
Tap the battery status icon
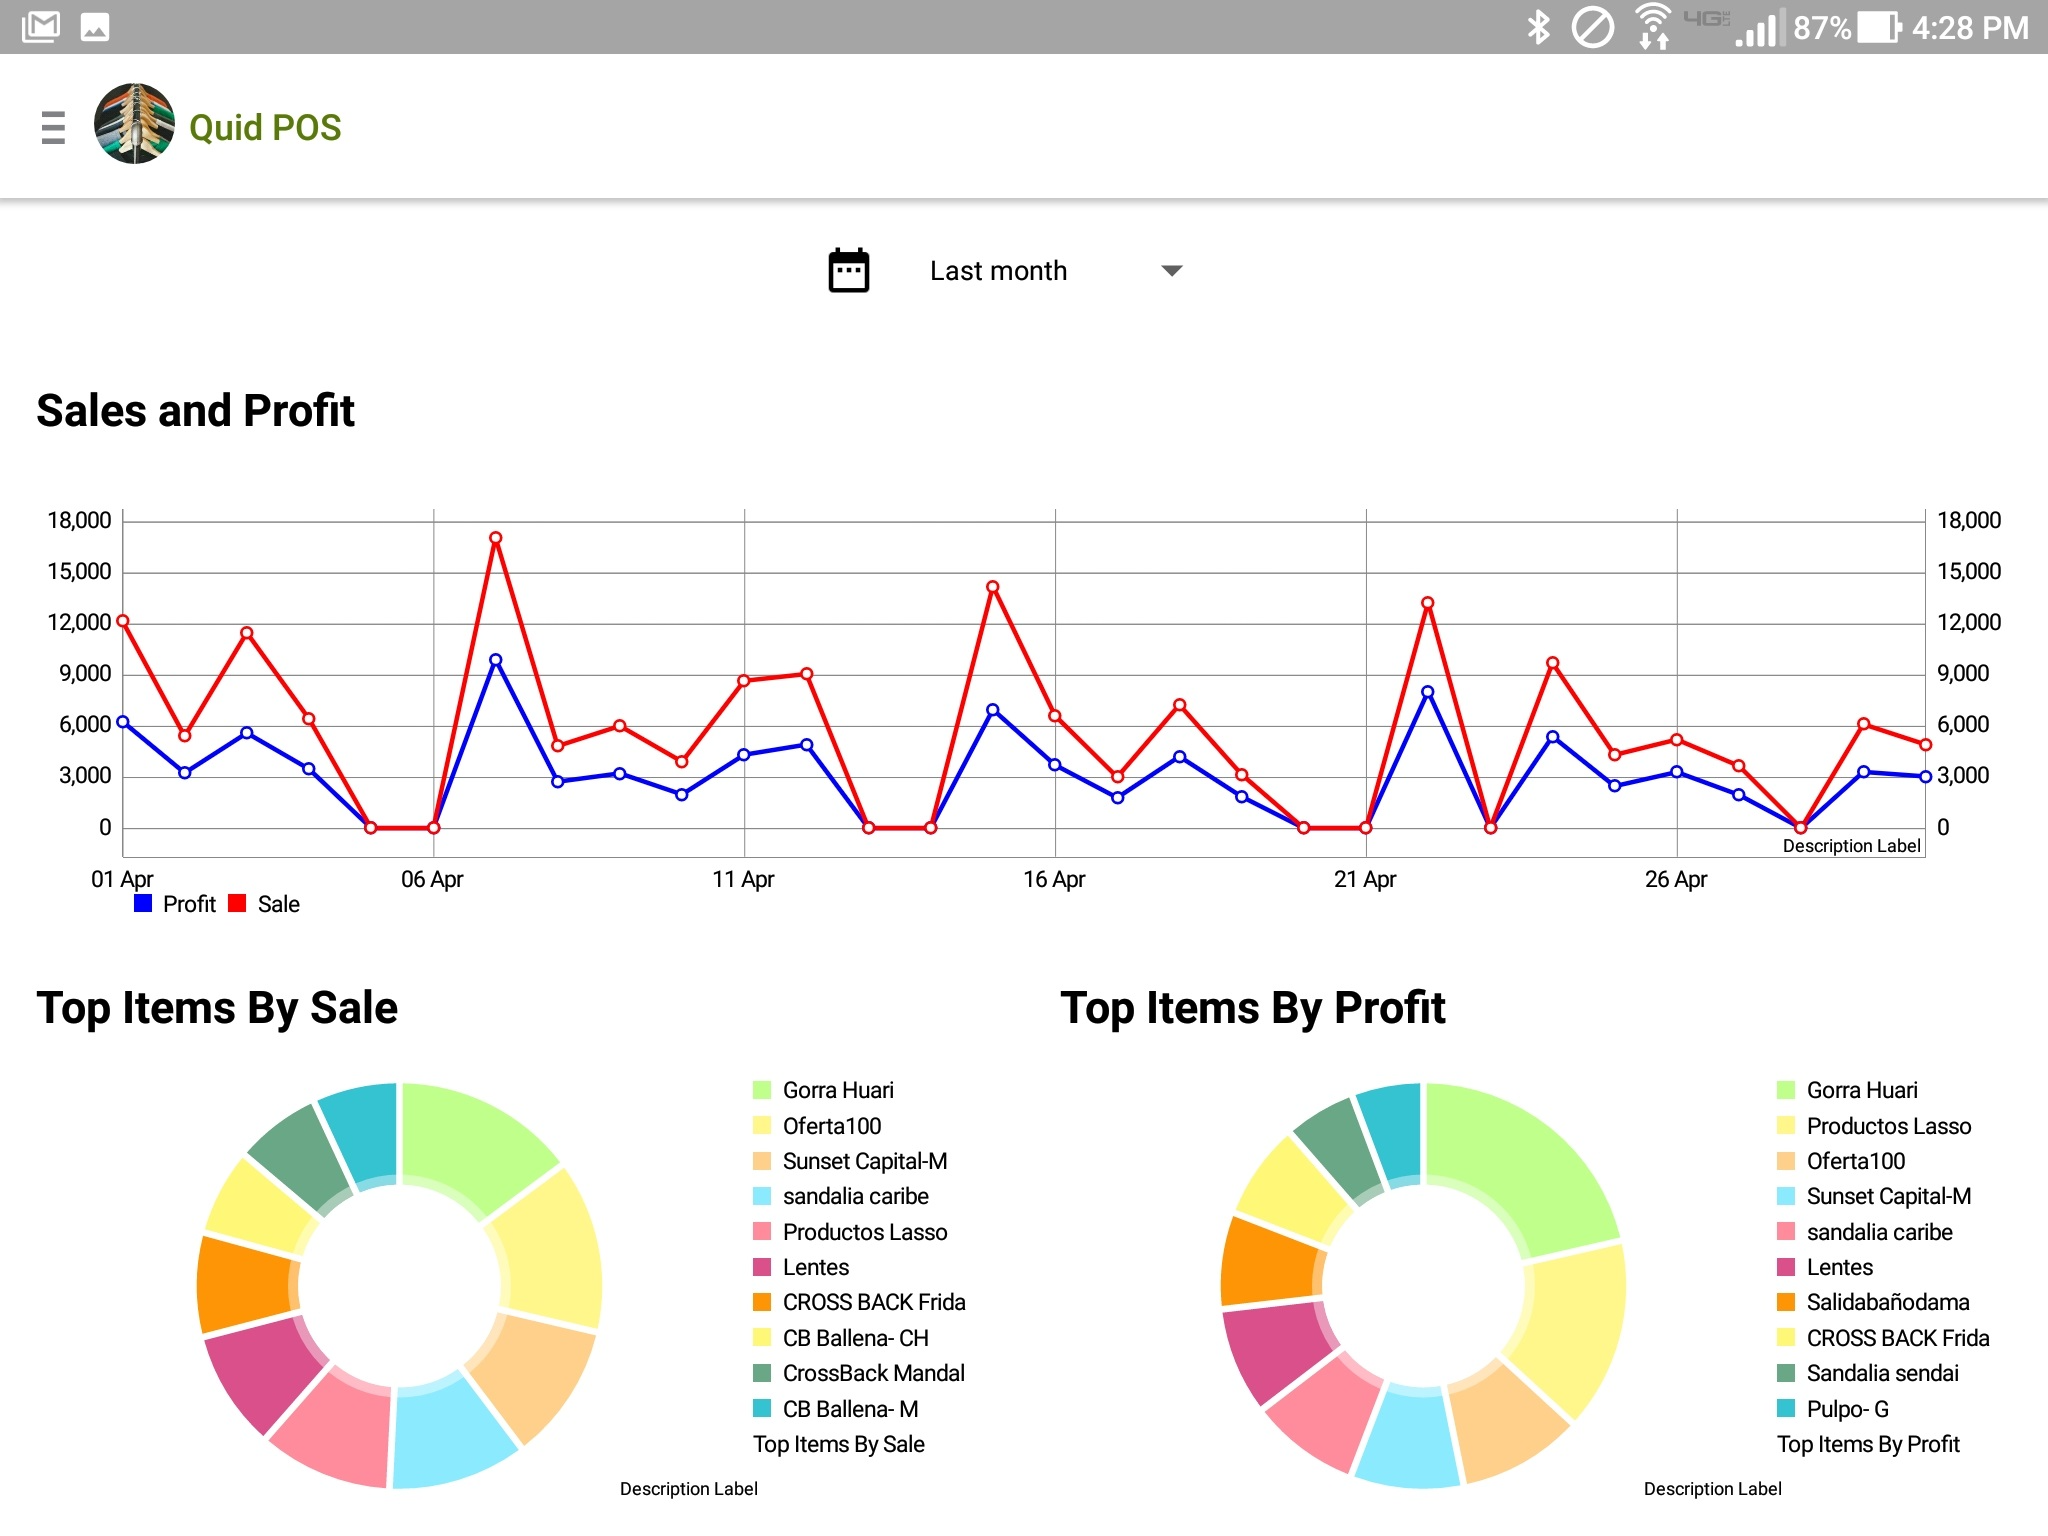coord(1879,27)
